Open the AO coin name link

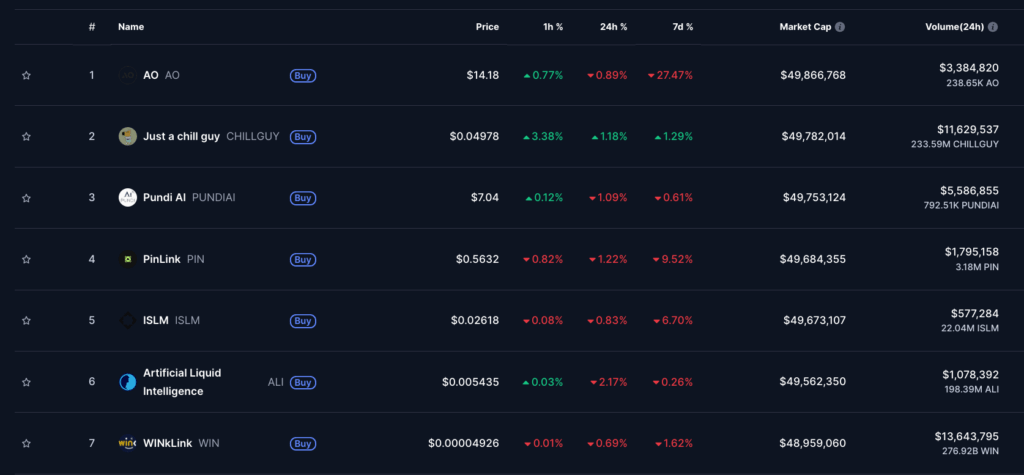pyautogui.click(x=151, y=75)
